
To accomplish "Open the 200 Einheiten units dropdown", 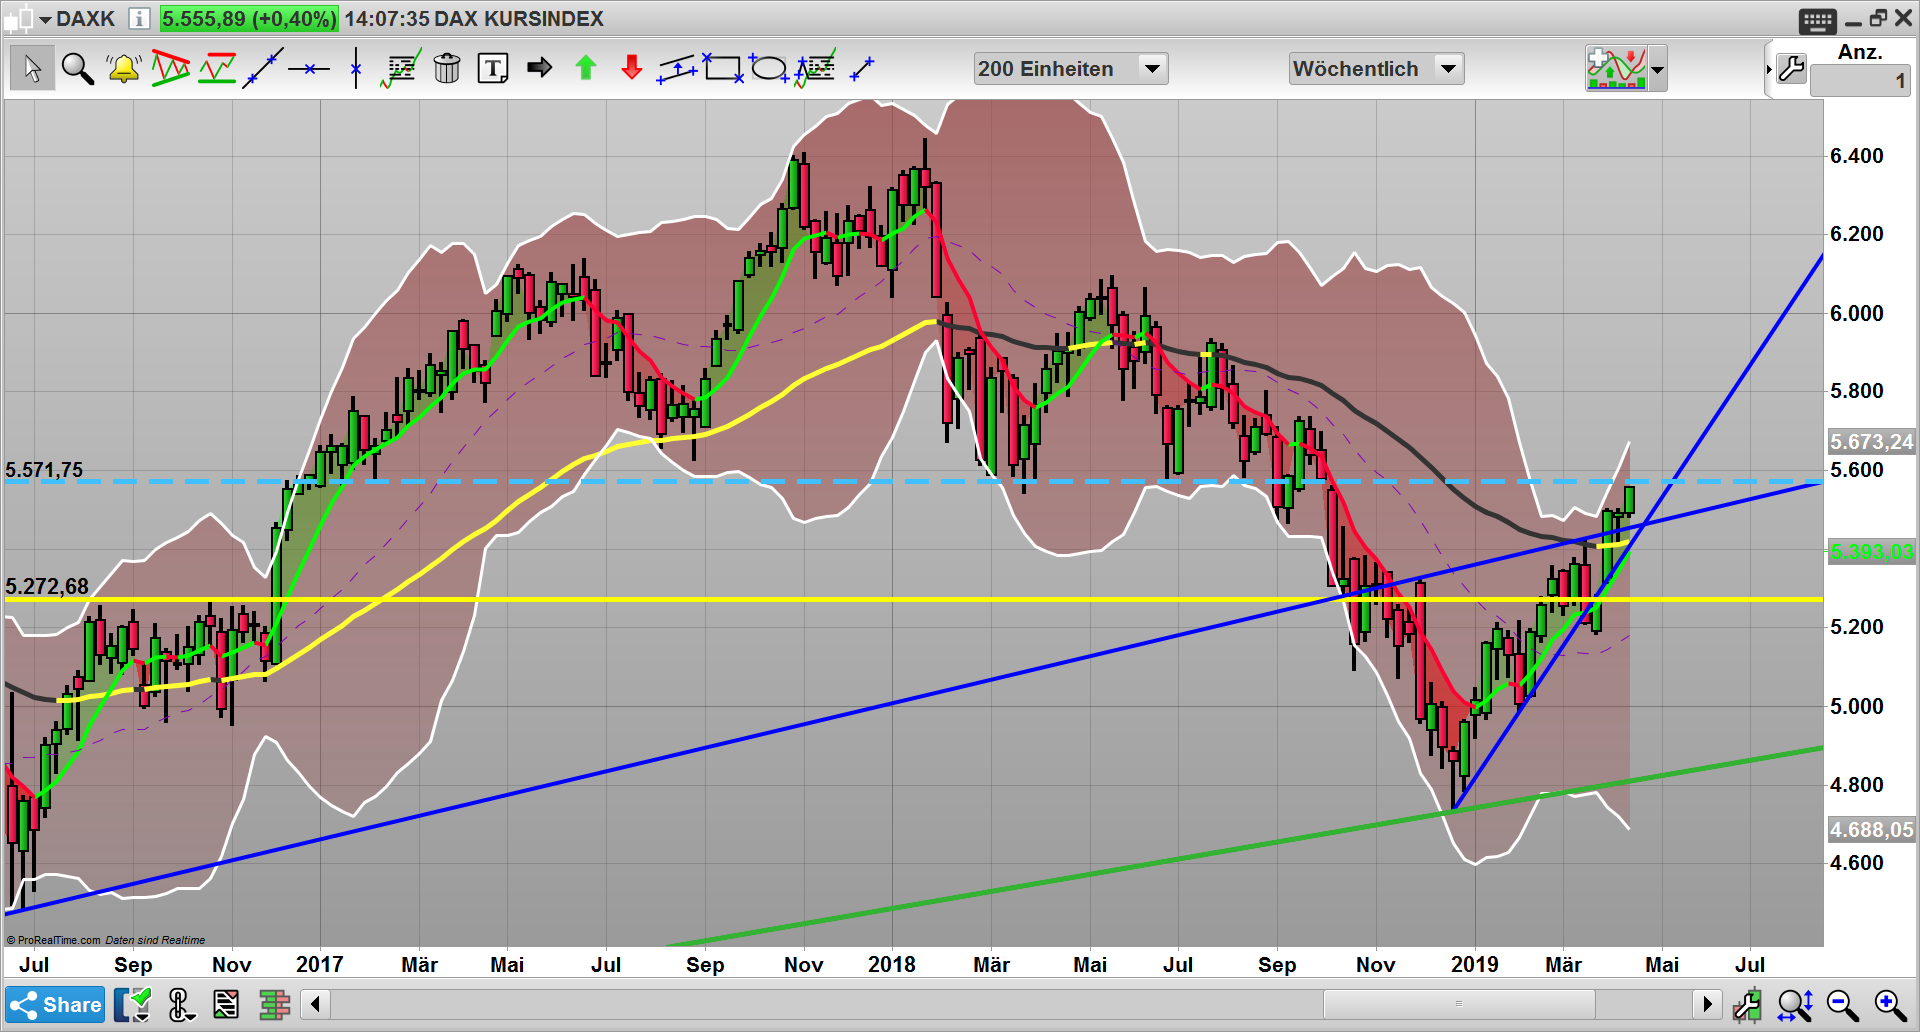I will pos(1070,68).
